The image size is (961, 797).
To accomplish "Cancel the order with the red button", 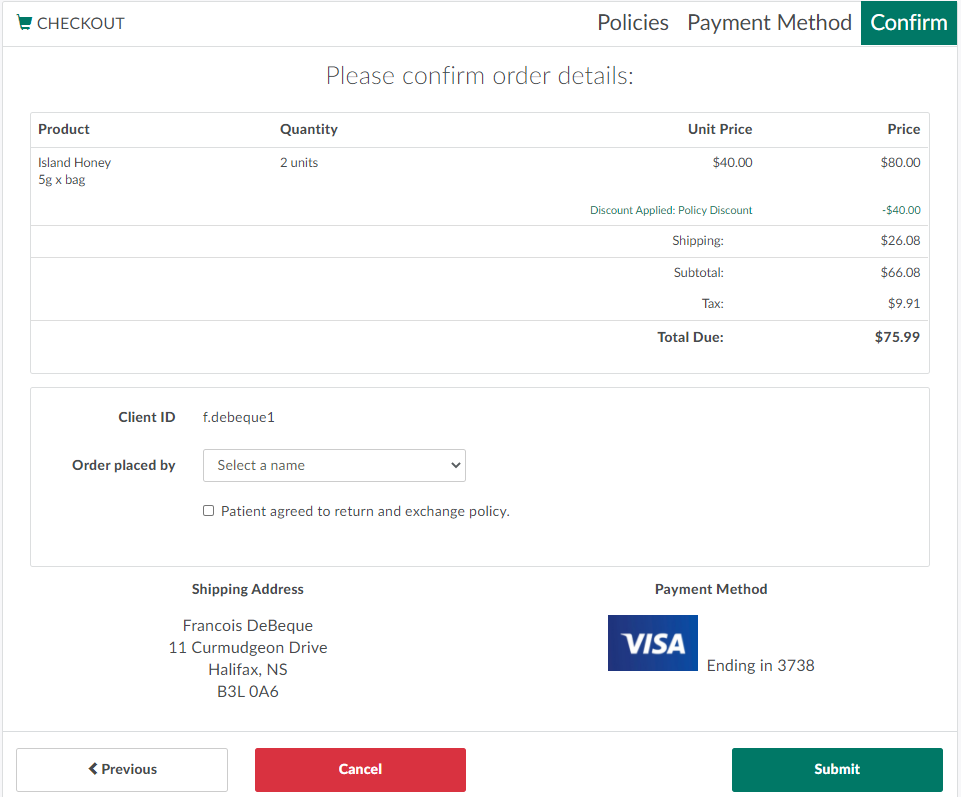I will [360, 769].
